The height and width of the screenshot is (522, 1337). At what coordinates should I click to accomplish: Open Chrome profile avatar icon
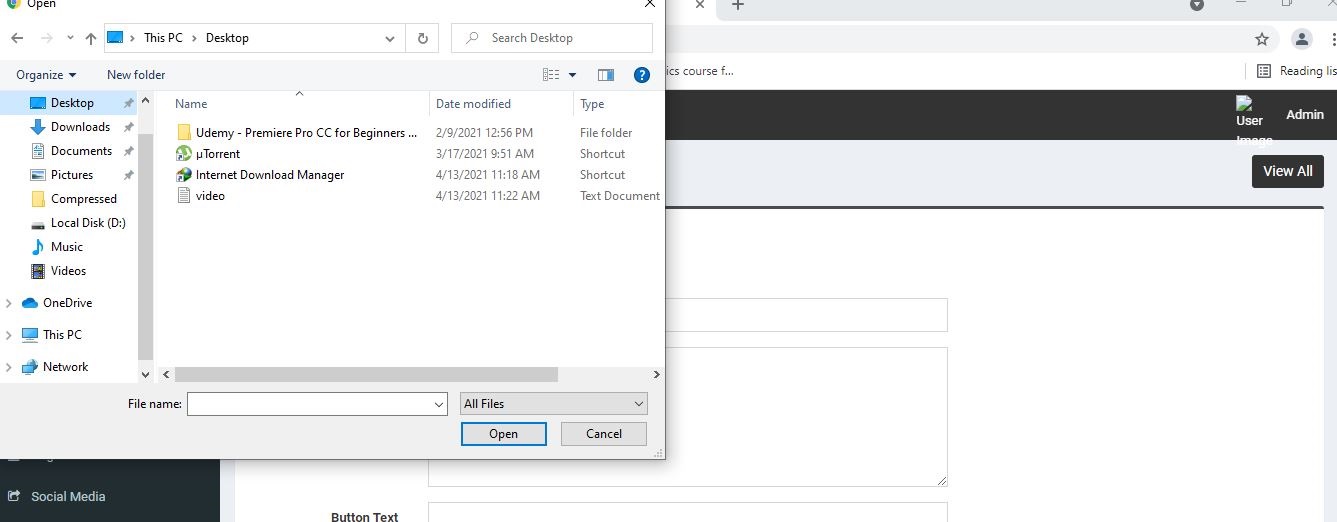pyautogui.click(x=1301, y=39)
